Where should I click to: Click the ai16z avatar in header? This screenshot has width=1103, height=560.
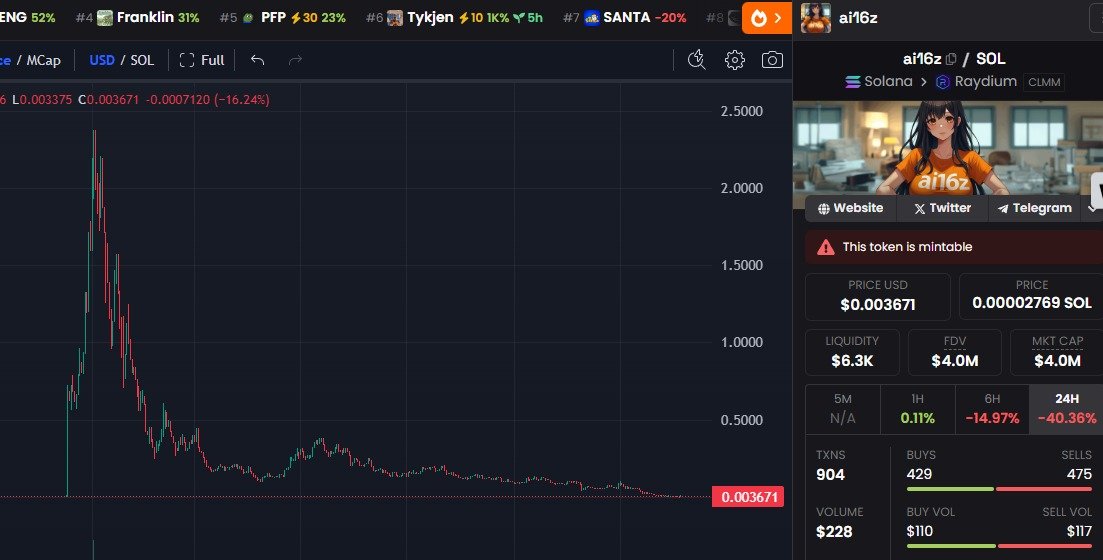pyautogui.click(x=815, y=18)
